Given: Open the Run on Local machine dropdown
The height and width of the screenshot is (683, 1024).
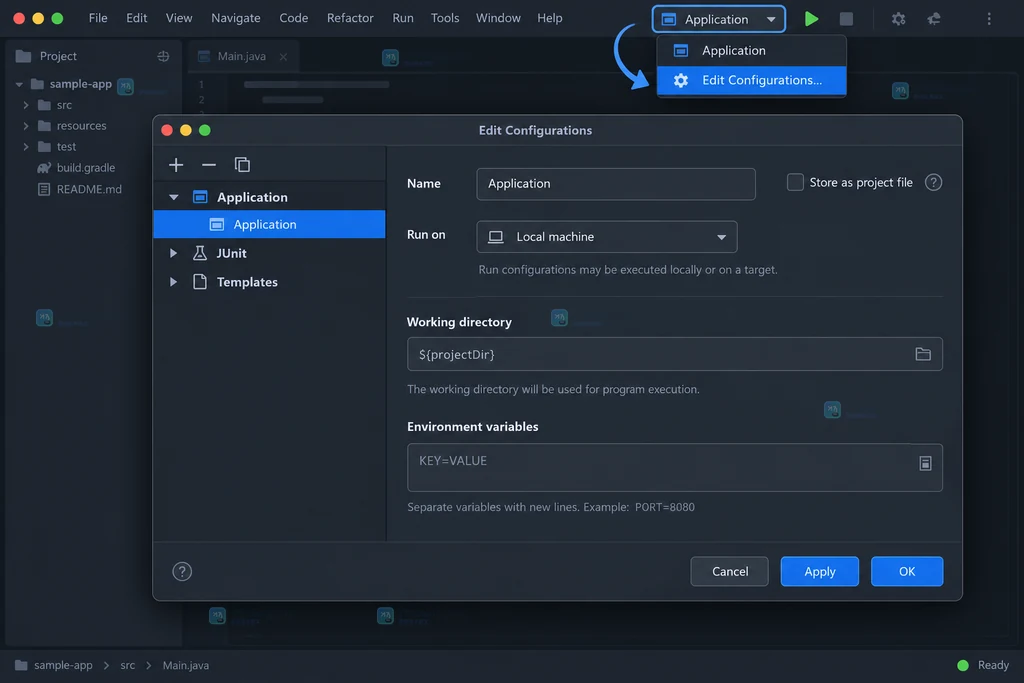Looking at the screenshot, I should coord(607,236).
